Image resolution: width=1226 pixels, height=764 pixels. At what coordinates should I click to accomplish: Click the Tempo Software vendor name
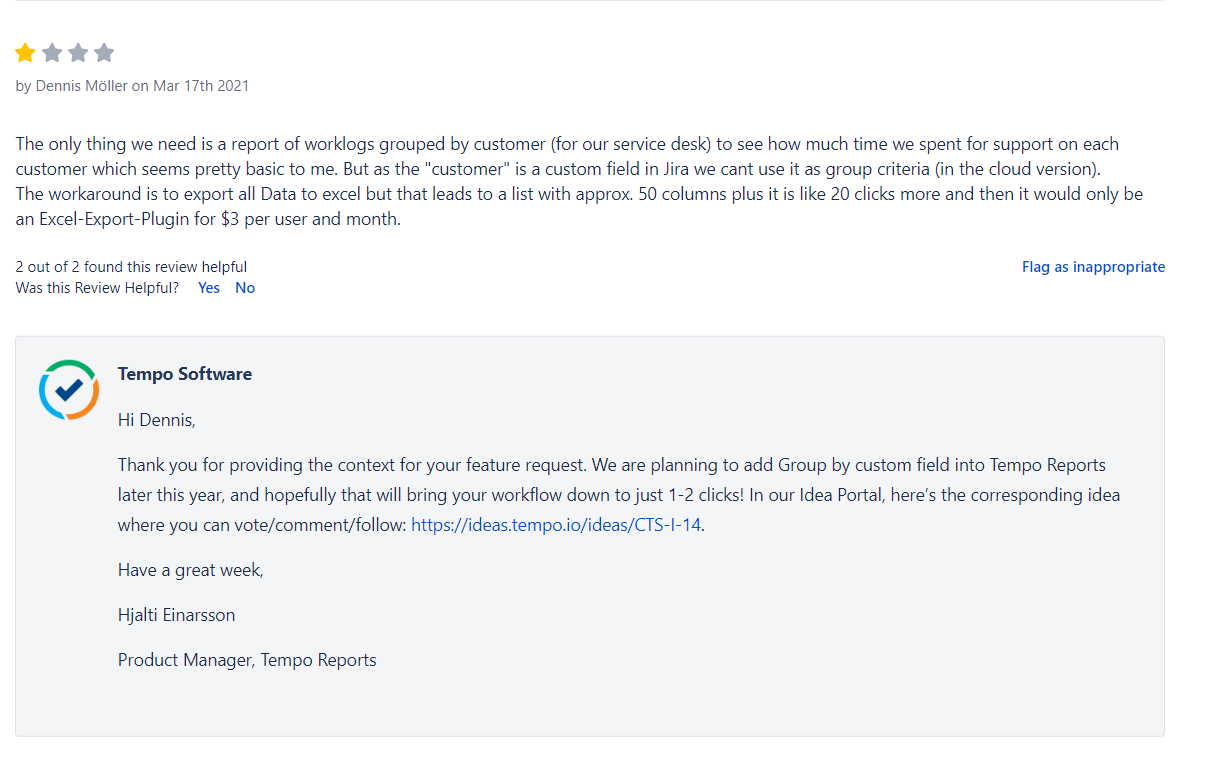point(185,374)
